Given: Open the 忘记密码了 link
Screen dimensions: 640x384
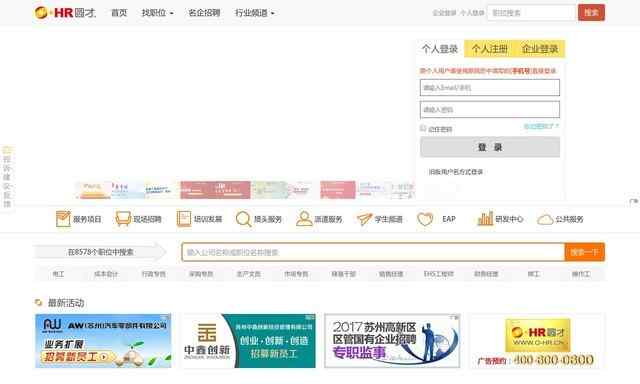Looking at the screenshot, I should tap(541, 126).
